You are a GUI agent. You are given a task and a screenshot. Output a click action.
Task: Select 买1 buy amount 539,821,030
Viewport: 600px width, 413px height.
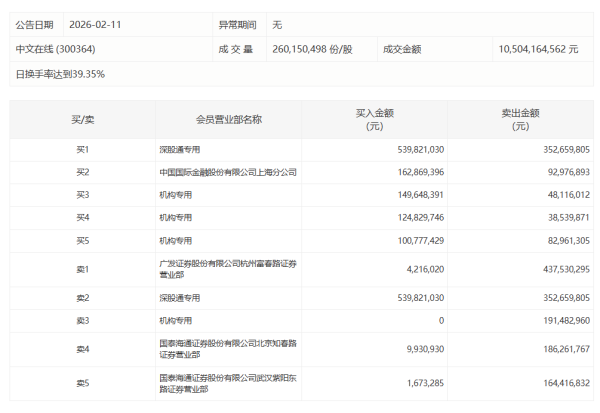(x=421, y=150)
